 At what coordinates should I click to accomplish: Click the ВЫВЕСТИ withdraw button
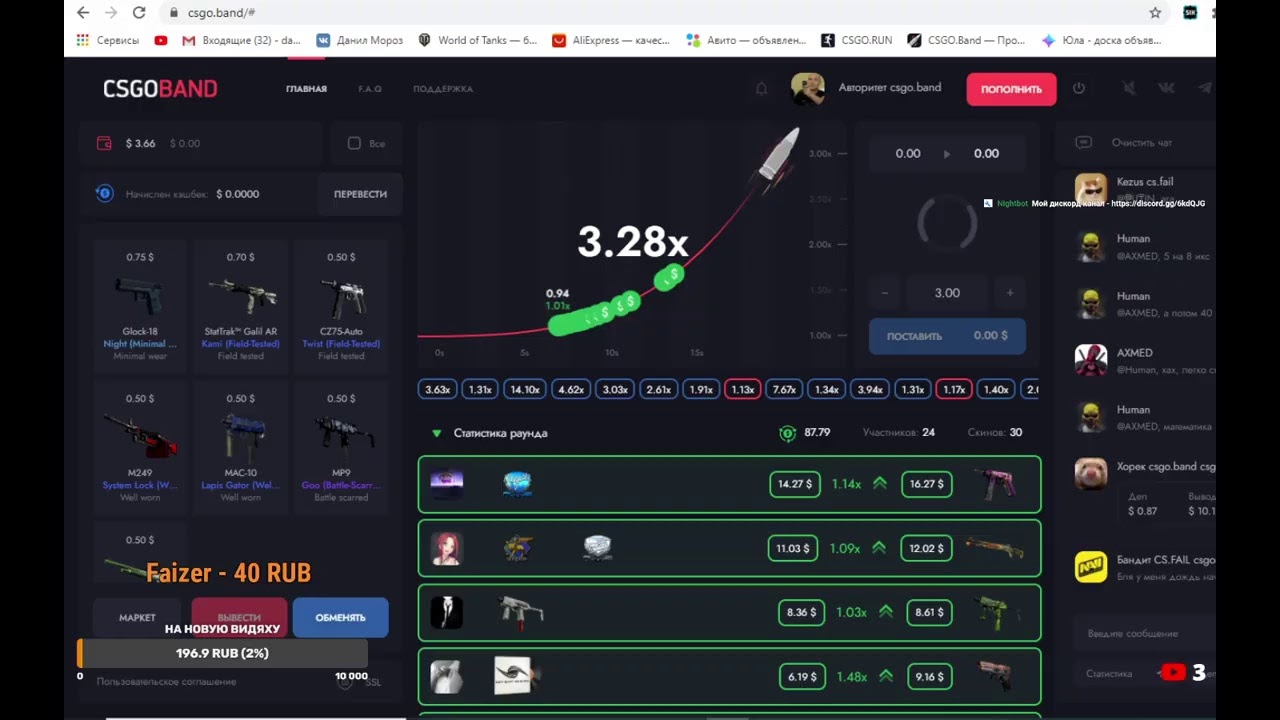[239, 618]
